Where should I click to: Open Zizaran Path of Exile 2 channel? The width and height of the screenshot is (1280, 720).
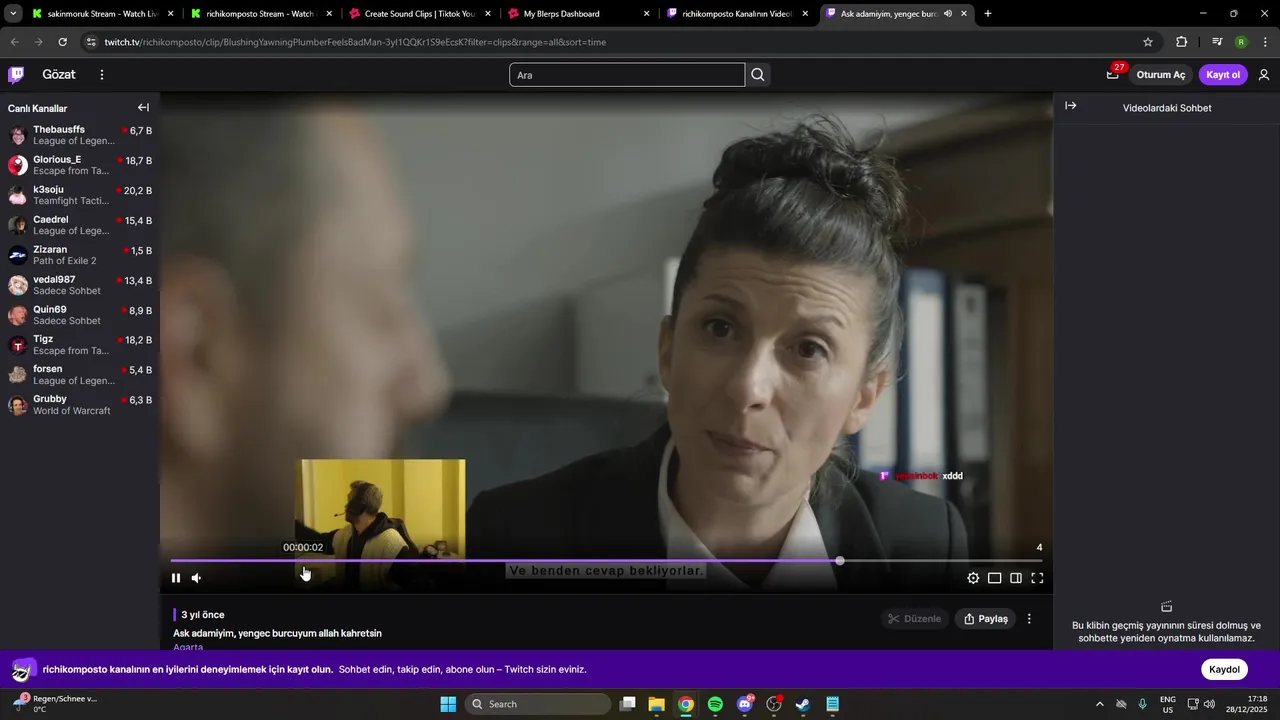pos(80,255)
